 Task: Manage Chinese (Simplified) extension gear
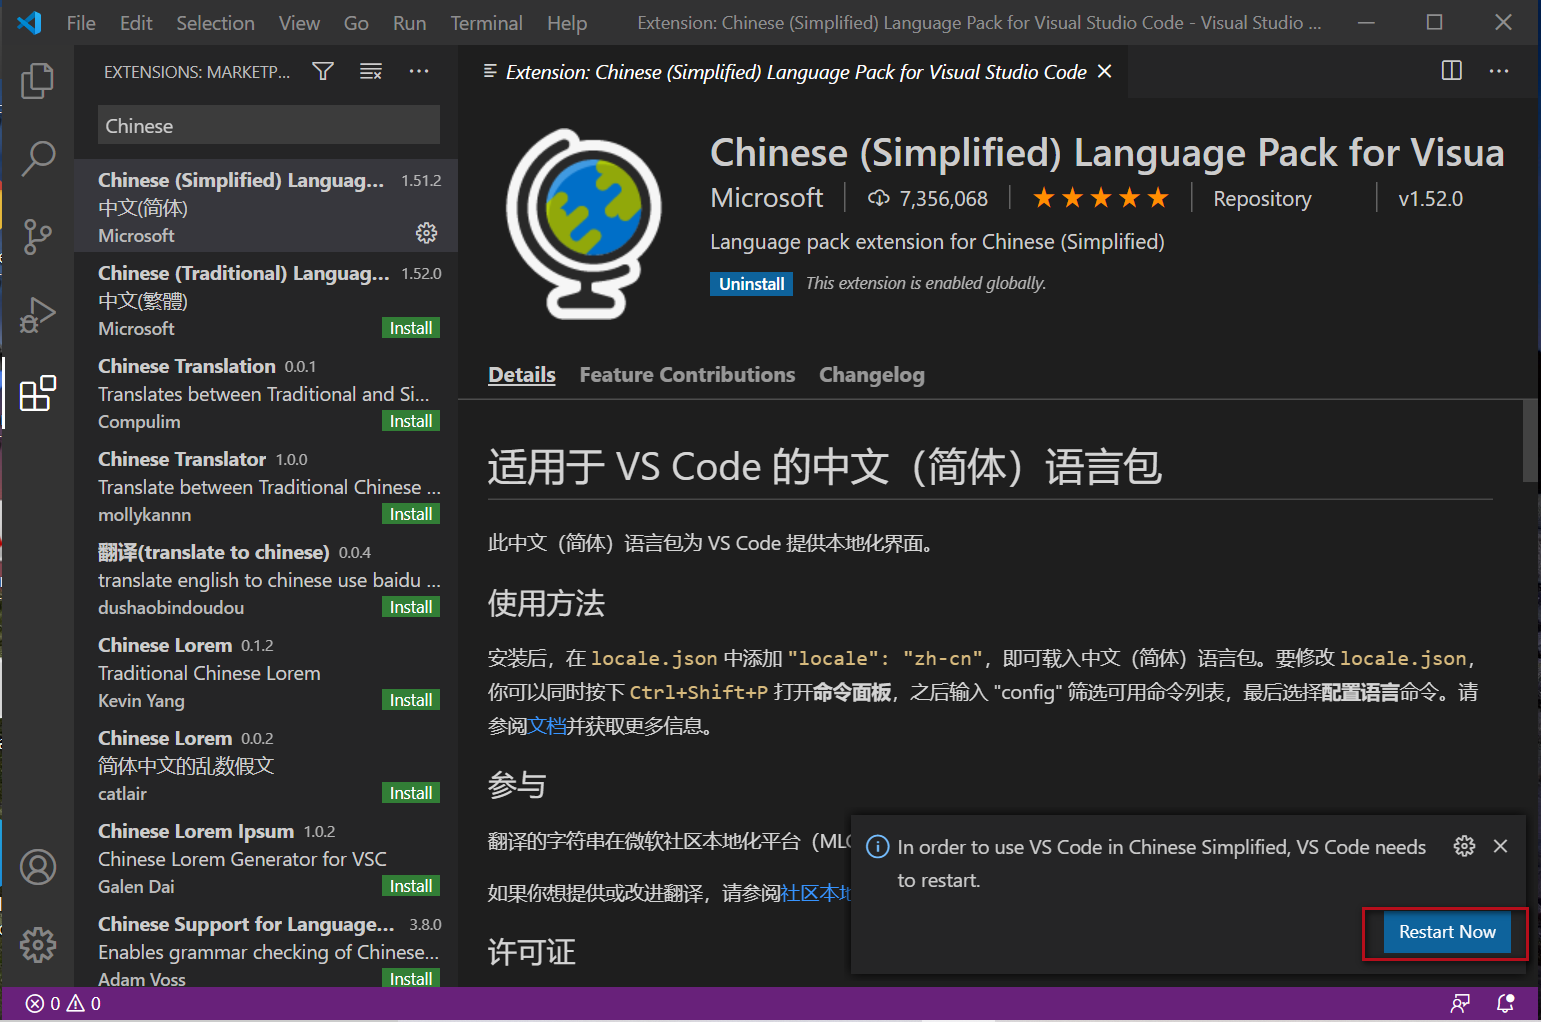[x=427, y=233]
